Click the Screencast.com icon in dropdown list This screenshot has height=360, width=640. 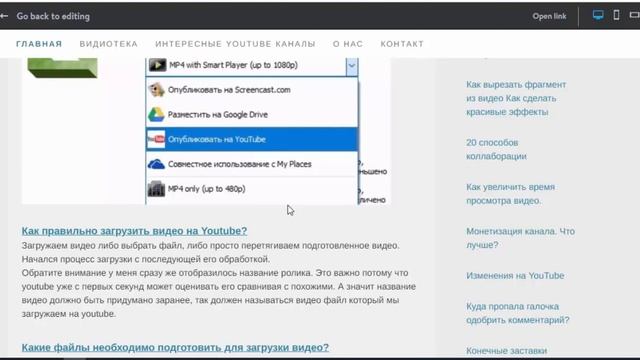coord(156,90)
